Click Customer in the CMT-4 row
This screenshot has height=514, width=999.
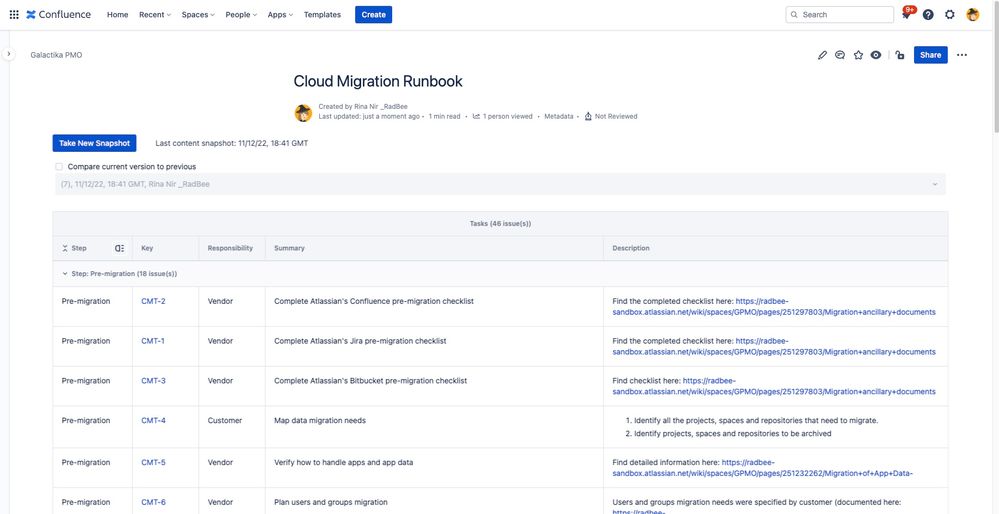[225, 420]
